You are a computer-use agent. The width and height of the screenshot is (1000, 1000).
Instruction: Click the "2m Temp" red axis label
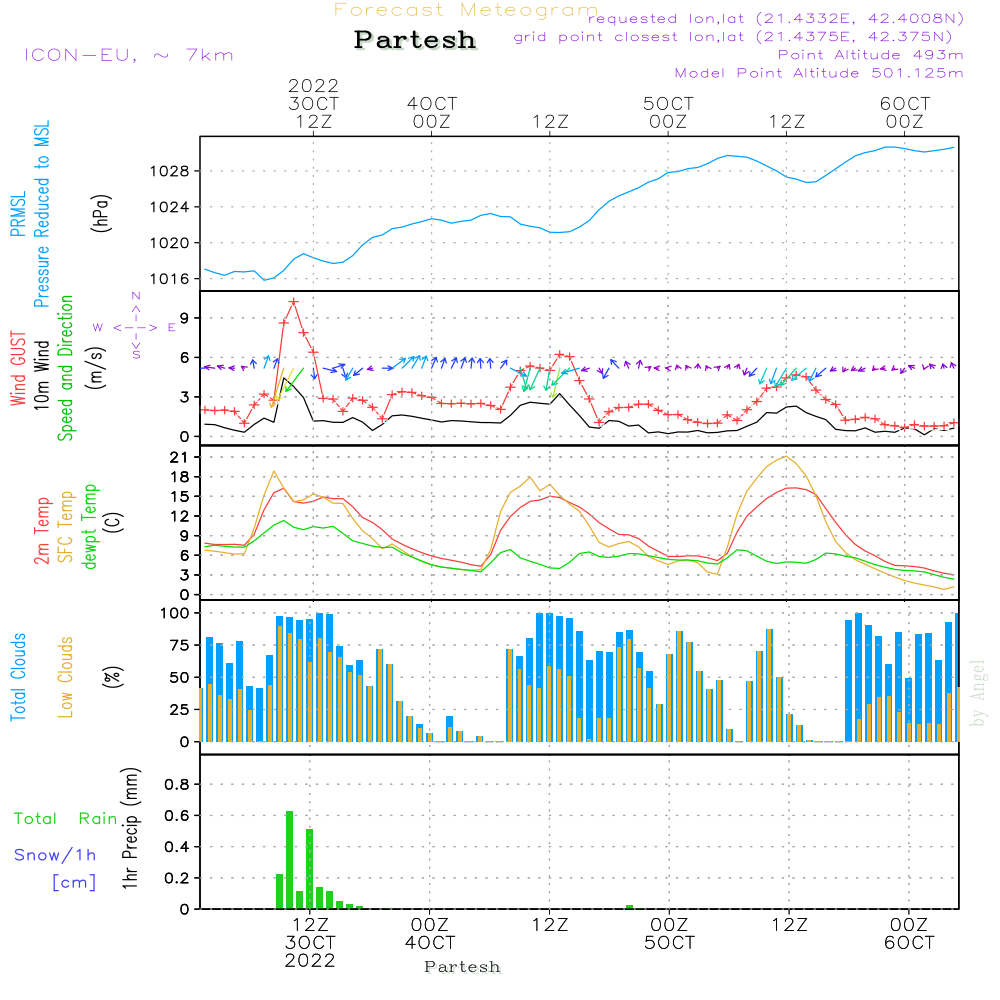42,529
